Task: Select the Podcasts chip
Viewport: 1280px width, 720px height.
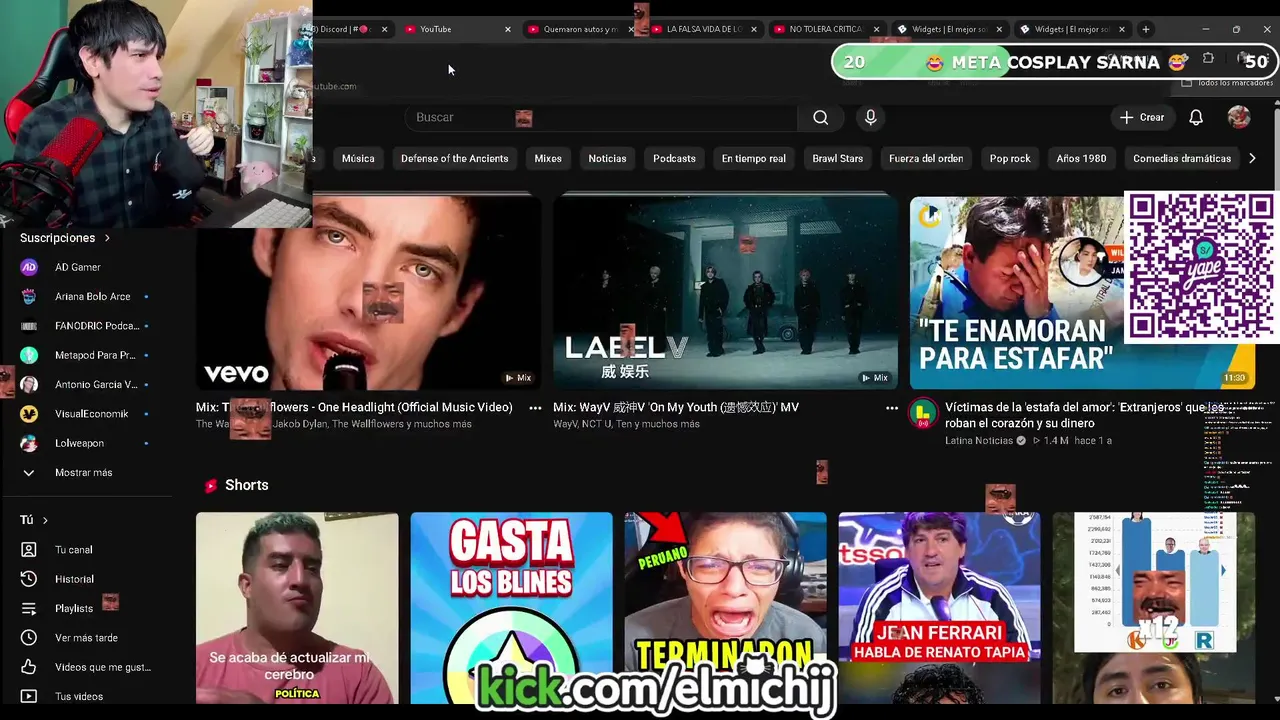Action: click(674, 158)
